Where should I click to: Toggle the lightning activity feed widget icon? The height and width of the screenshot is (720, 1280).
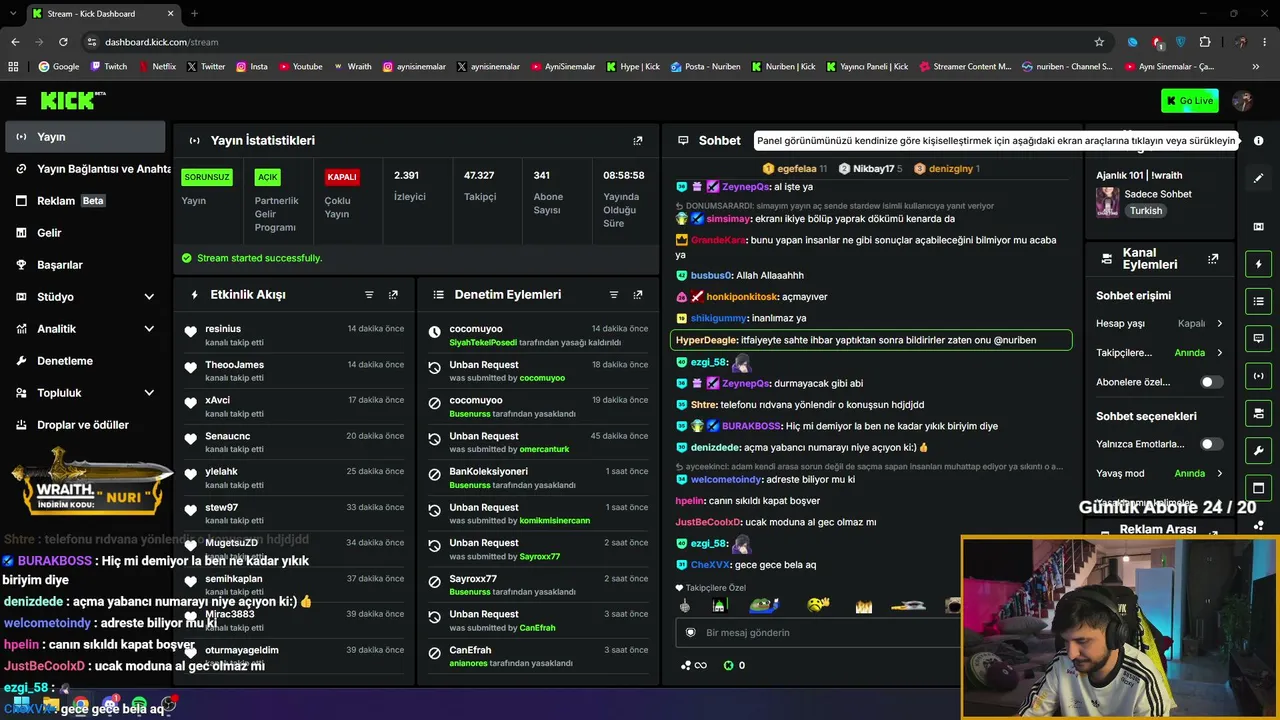point(1259,264)
